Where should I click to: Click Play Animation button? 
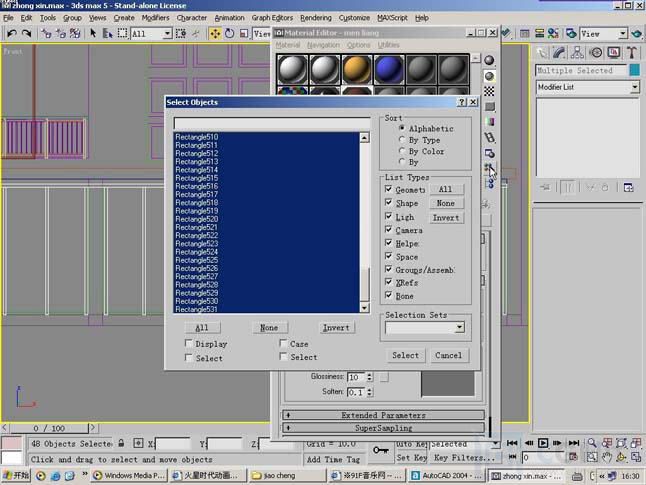(543, 443)
